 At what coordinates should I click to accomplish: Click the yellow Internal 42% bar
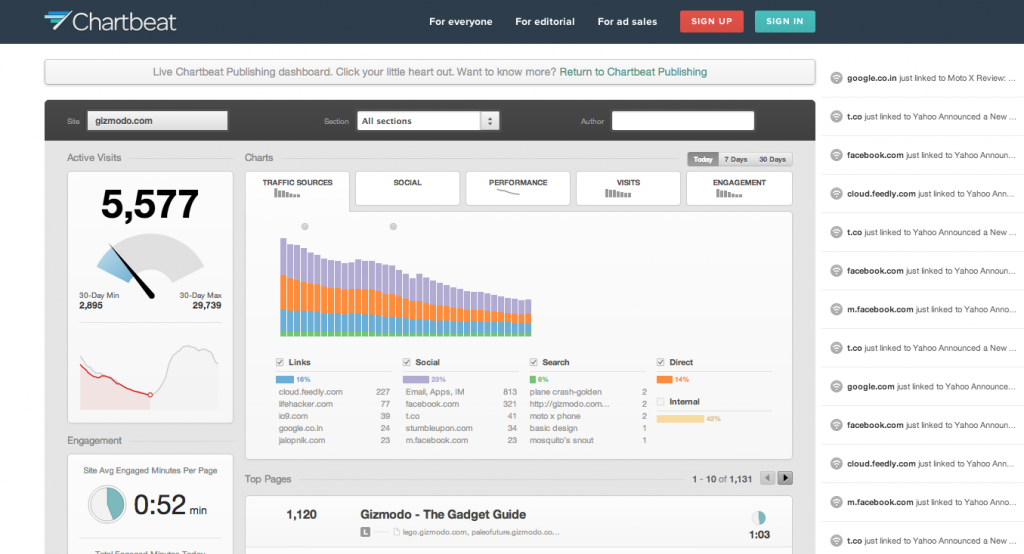(x=680, y=419)
